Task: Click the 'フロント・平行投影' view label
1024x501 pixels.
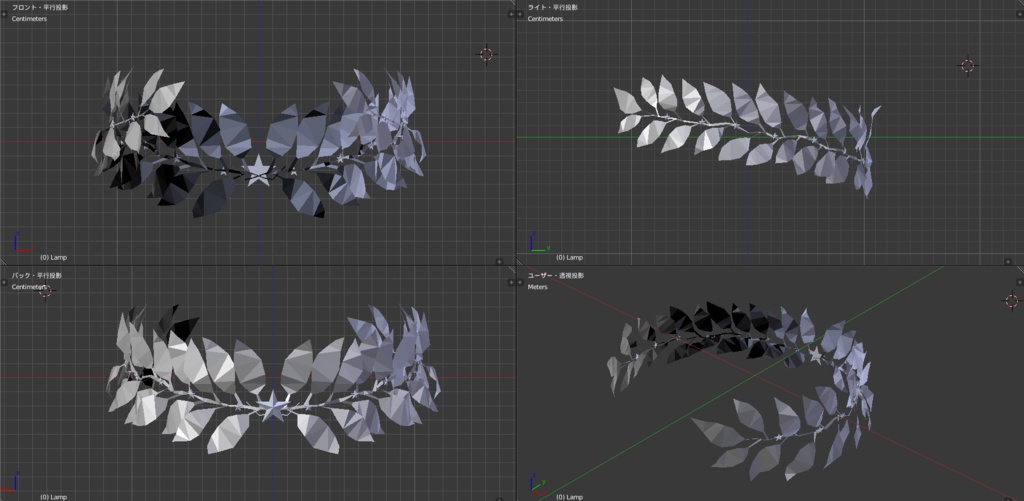Action: click(x=39, y=8)
